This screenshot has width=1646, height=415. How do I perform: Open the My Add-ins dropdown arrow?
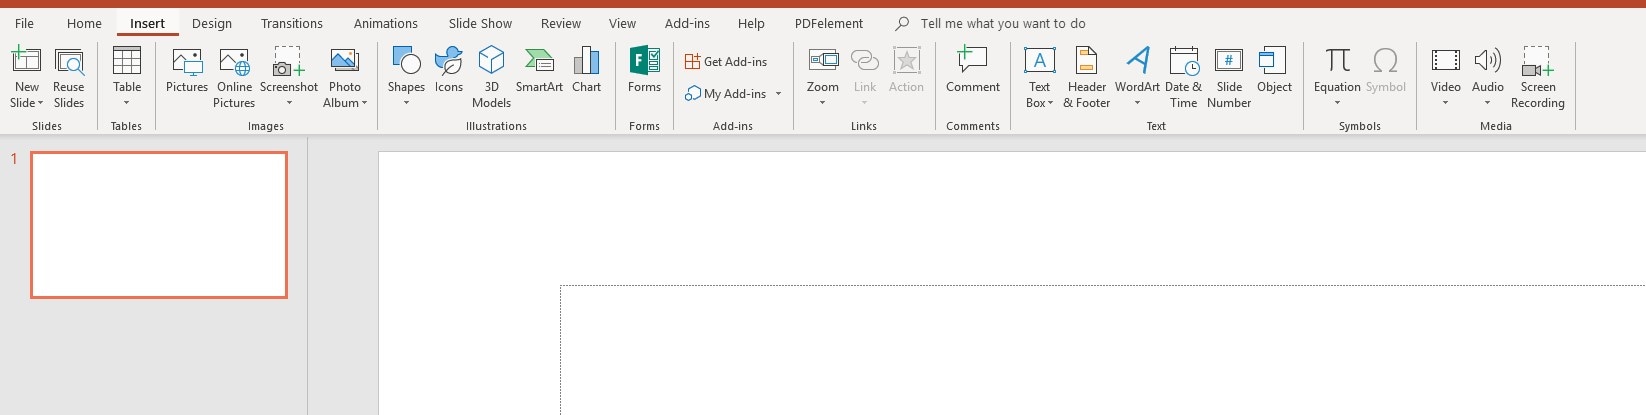[778, 94]
